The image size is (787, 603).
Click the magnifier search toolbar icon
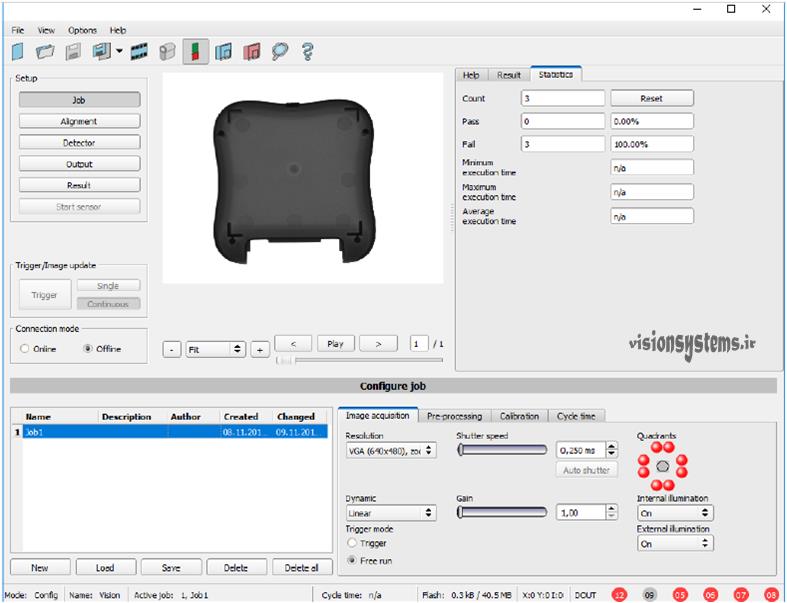pos(279,51)
